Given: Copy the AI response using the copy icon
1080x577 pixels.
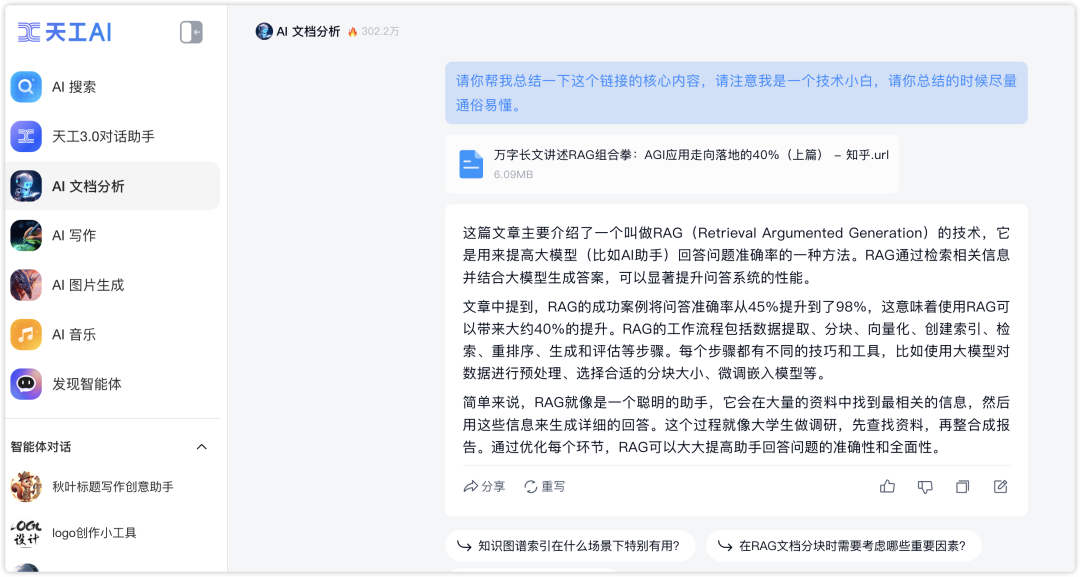Looking at the screenshot, I should [x=962, y=486].
